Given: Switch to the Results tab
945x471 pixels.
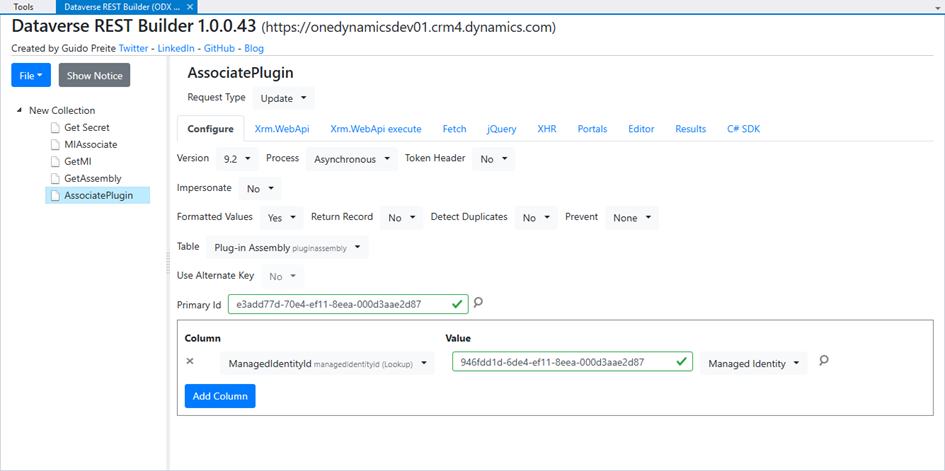Looking at the screenshot, I should [x=691, y=129].
